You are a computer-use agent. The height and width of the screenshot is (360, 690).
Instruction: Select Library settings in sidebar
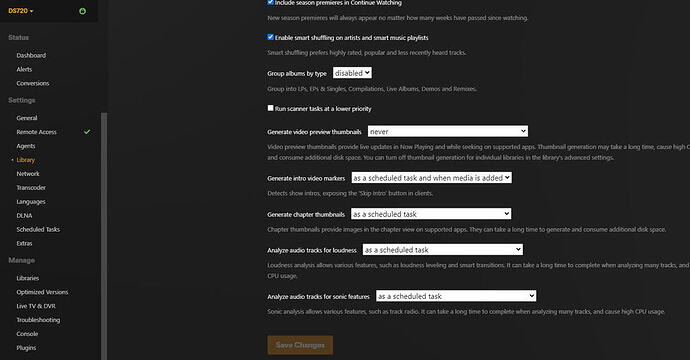(26, 160)
